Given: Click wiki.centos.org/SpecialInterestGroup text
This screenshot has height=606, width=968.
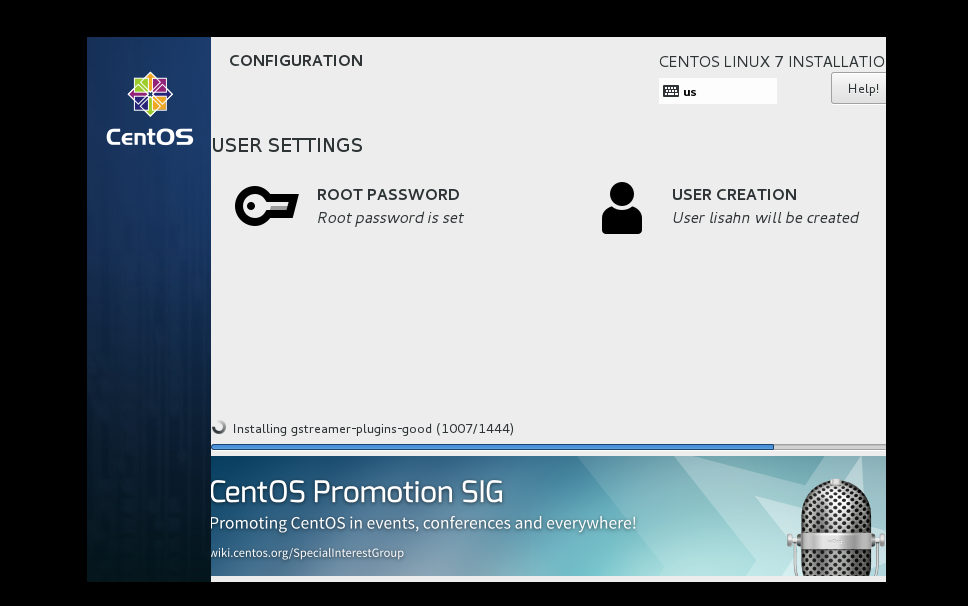Looking at the screenshot, I should 307,553.
